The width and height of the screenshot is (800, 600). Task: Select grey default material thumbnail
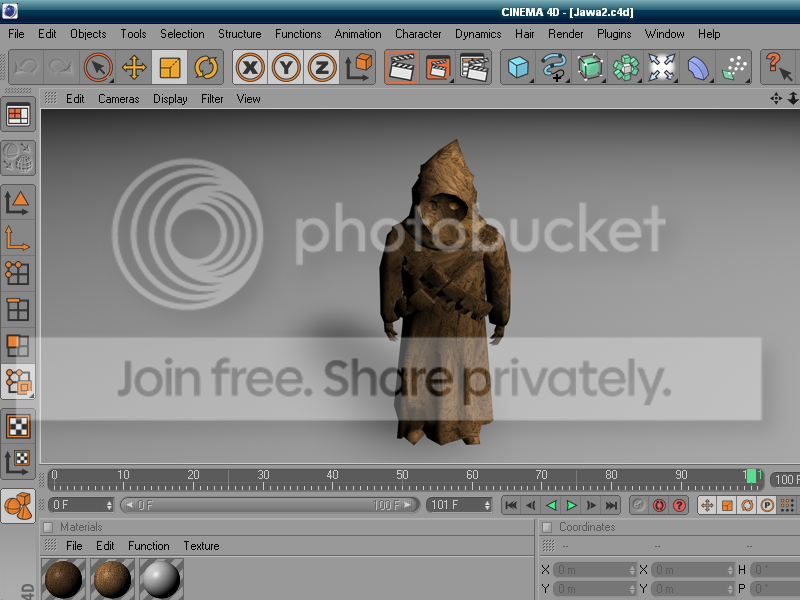point(161,579)
